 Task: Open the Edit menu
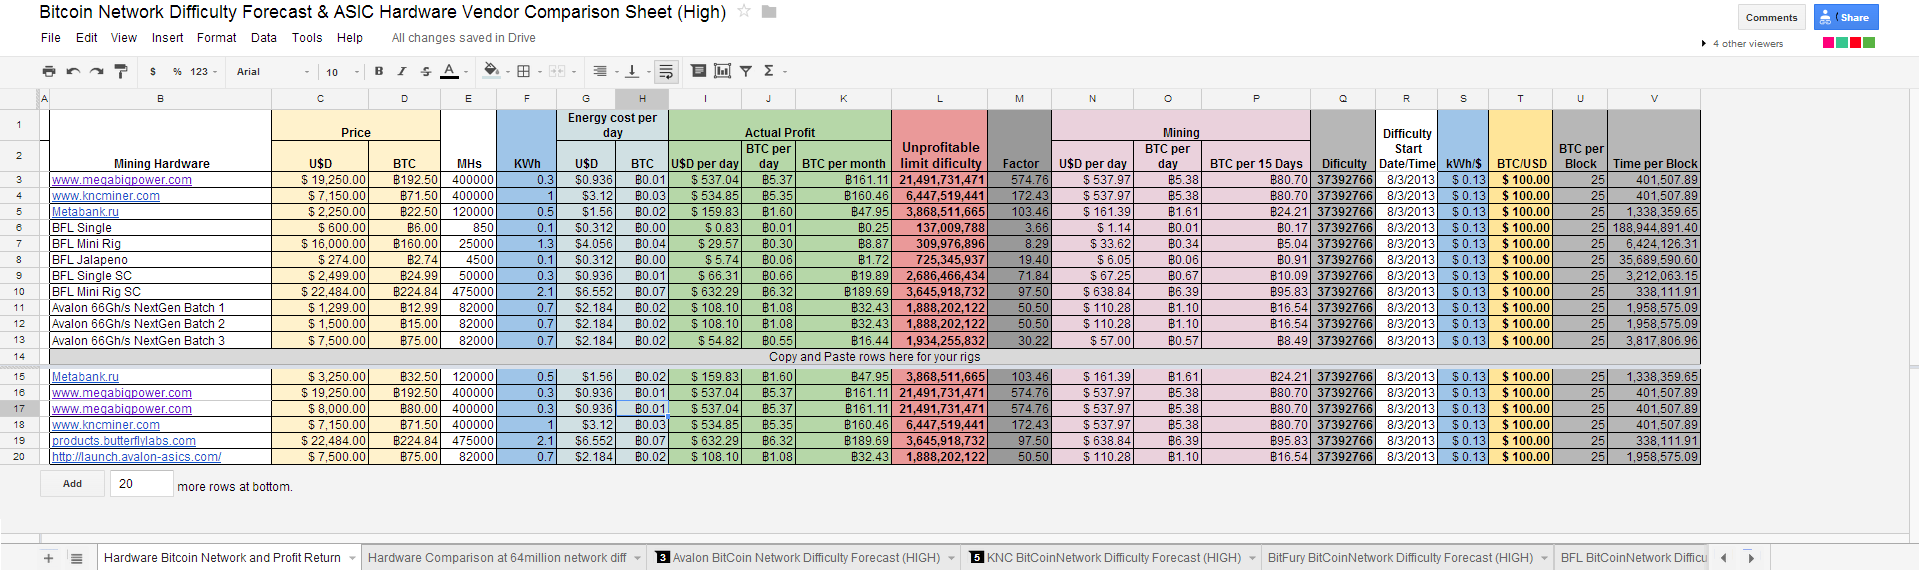(x=87, y=38)
